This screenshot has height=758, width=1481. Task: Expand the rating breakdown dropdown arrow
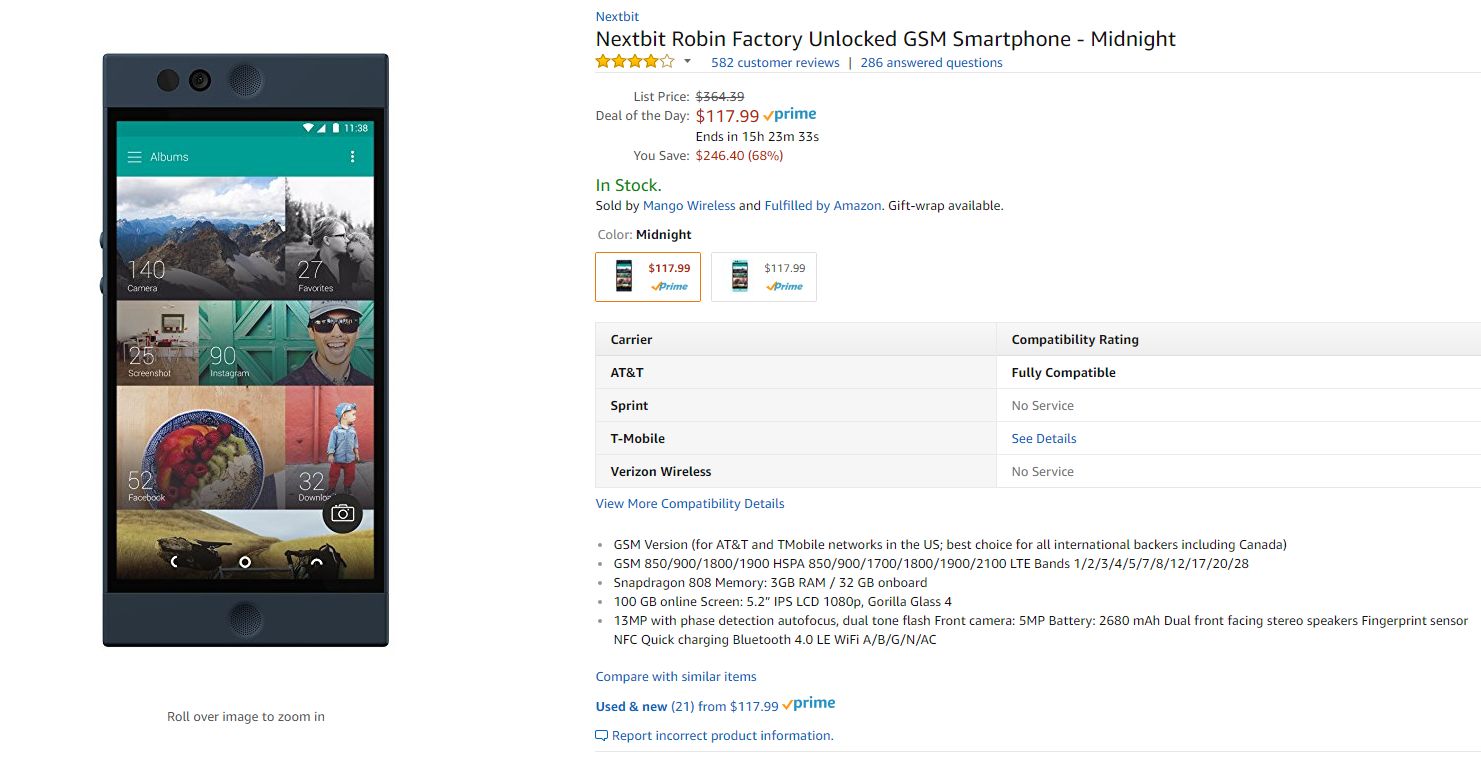[687, 62]
